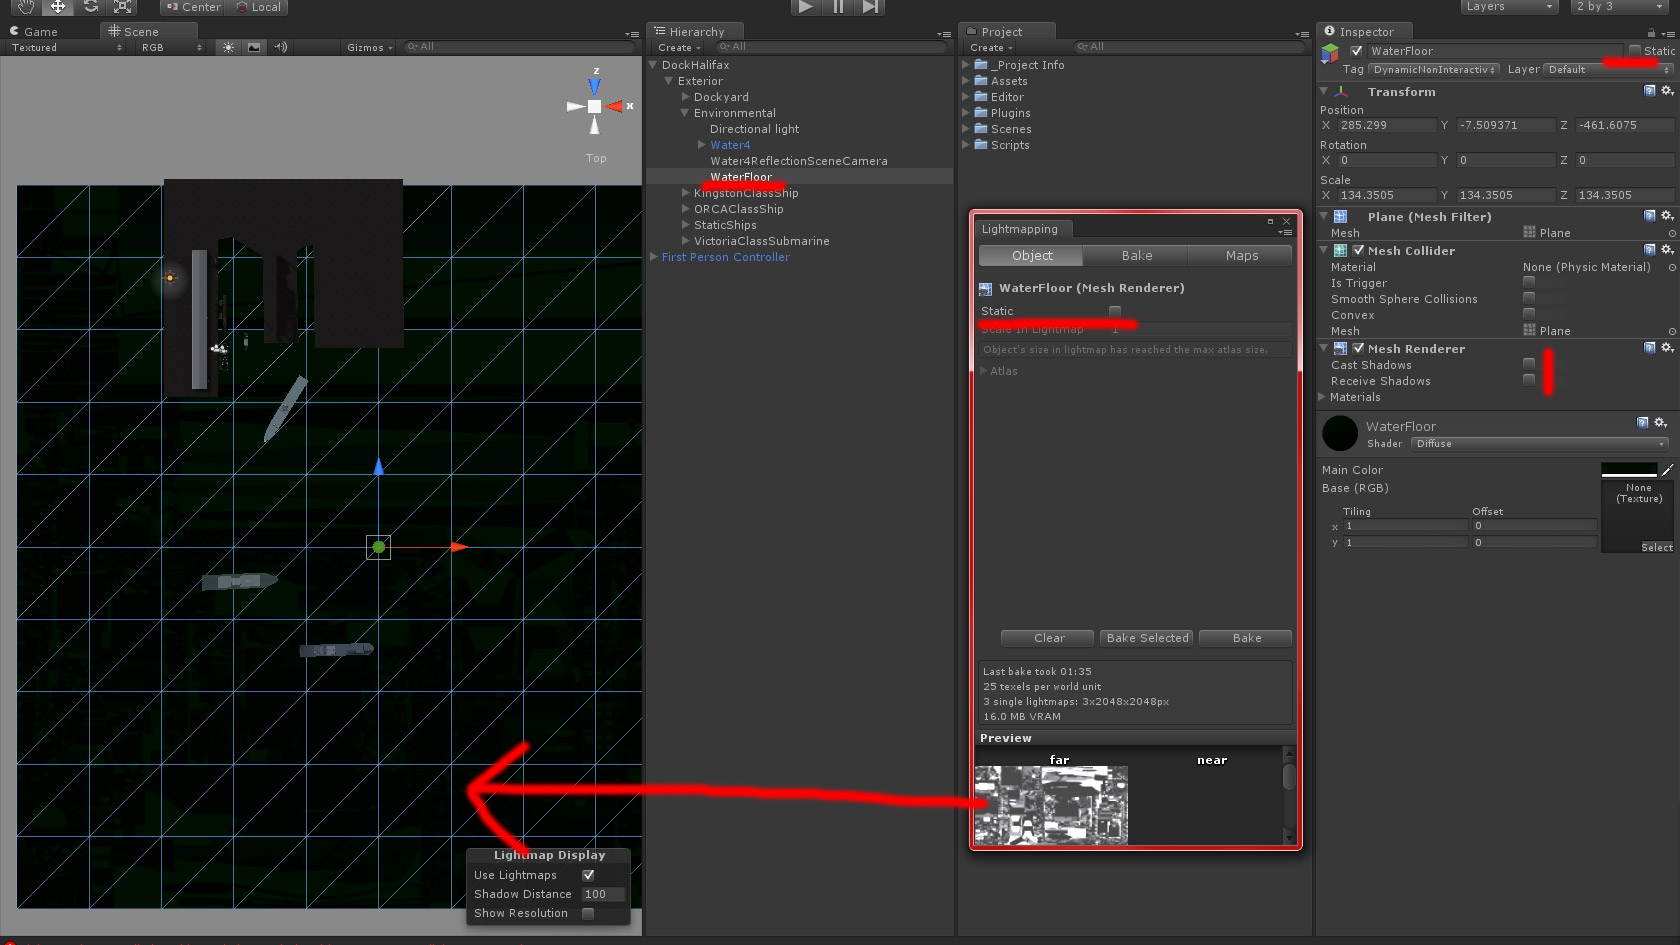This screenshot has height=945, width=1680.
Task: Open the Mesh Collider settings gear
Action: point(1666,250)
